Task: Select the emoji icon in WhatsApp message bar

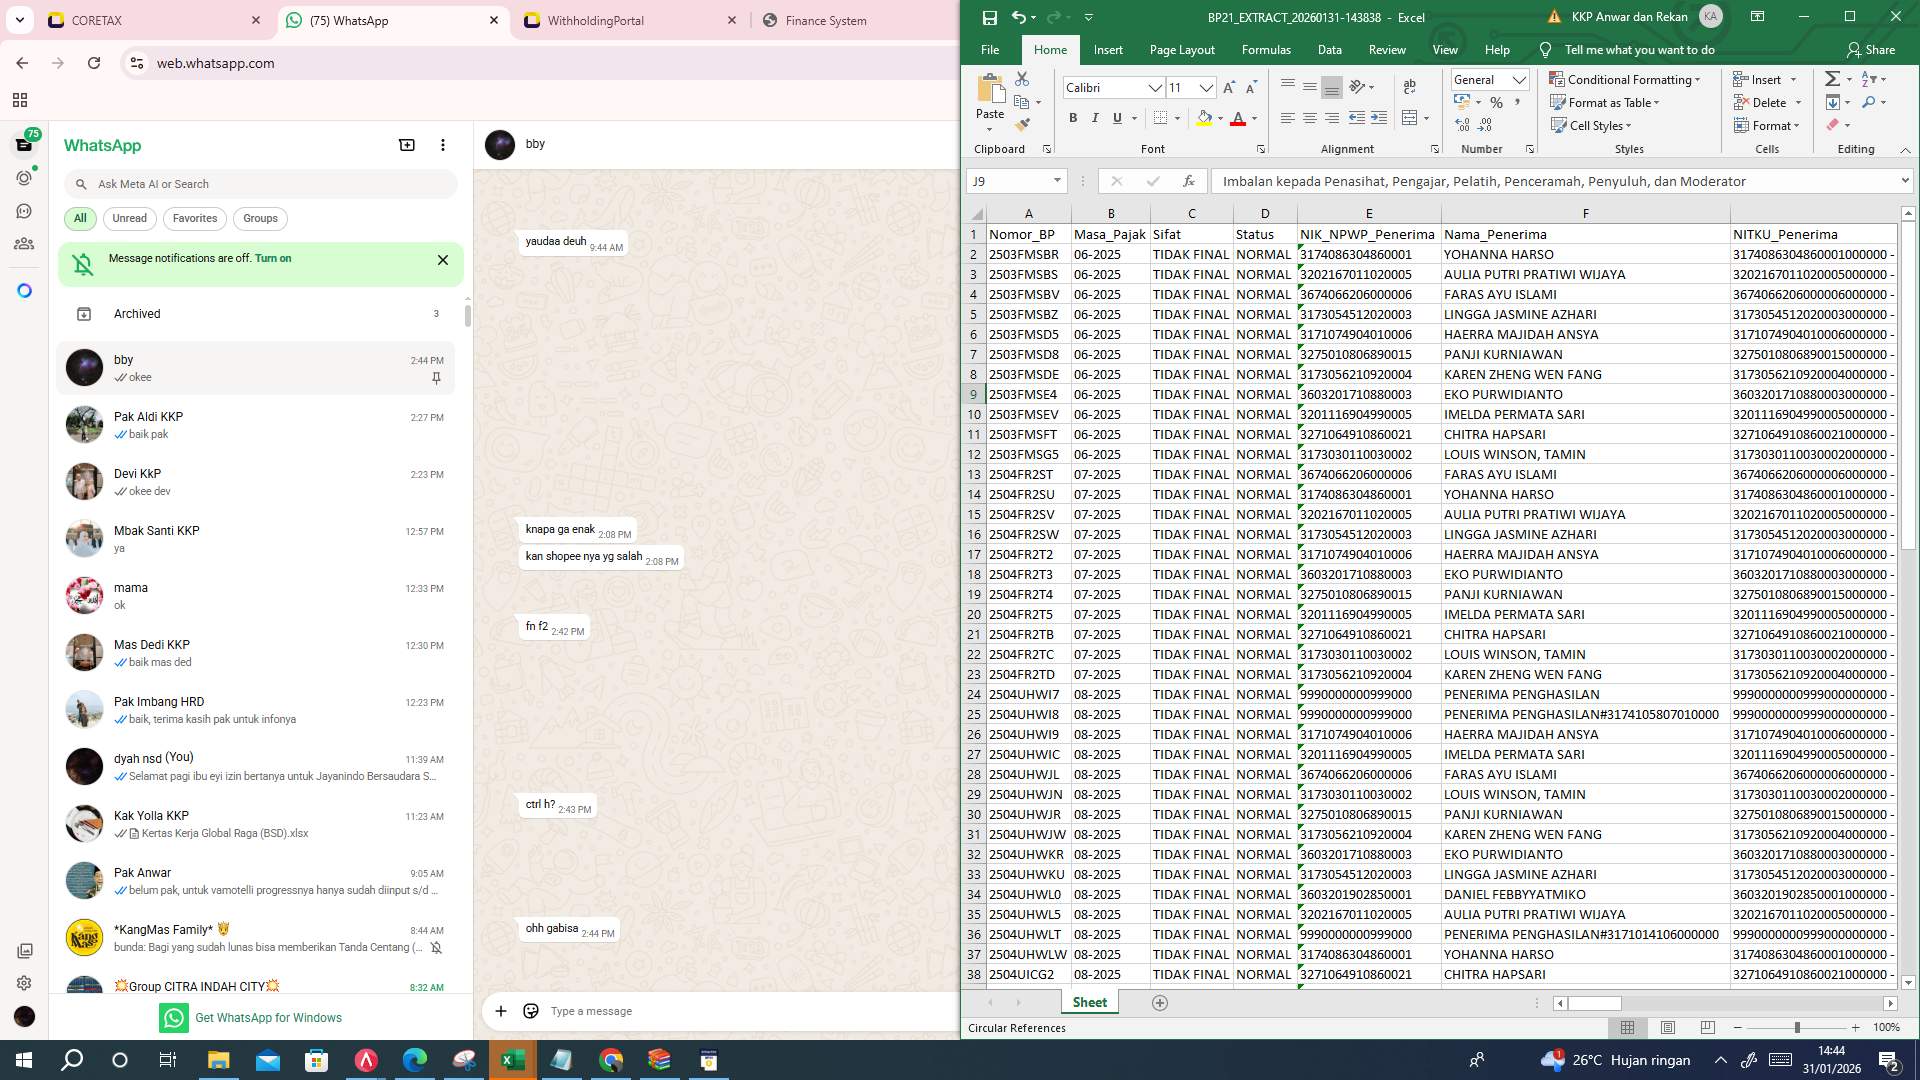Action: (x=531, y=1011)
